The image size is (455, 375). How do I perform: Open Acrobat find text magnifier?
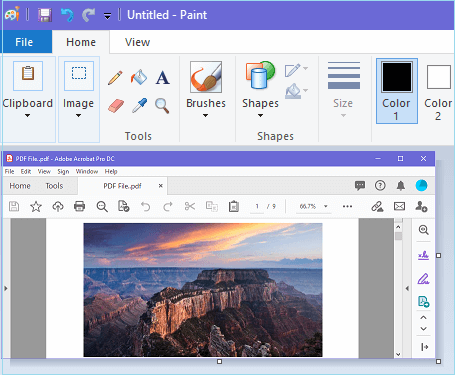pos(102,206)
